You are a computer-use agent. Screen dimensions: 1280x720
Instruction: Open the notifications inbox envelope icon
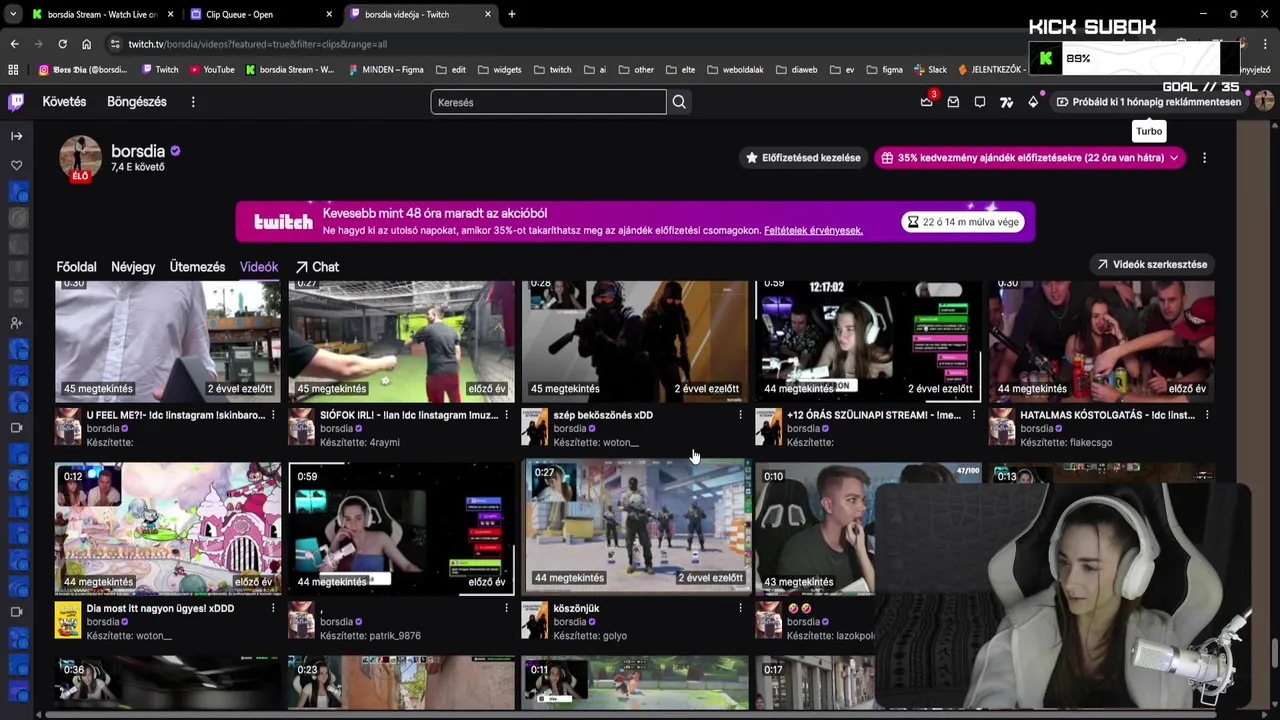[953, 102]
